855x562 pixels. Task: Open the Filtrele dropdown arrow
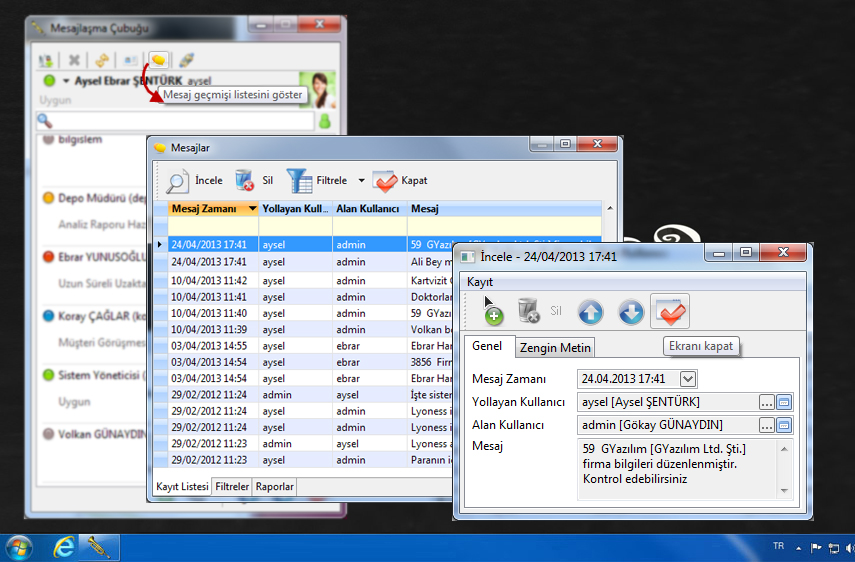pos(358,181)
